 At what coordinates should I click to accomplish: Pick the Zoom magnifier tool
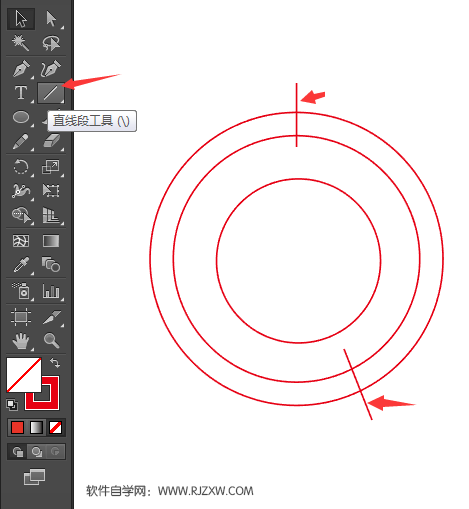coord(51,341)
